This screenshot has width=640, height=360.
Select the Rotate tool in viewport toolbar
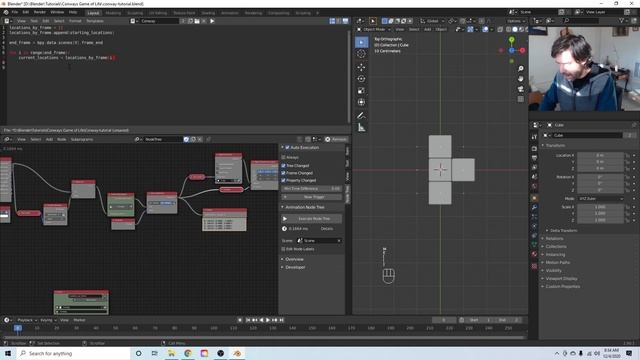(x=361, y=79)
